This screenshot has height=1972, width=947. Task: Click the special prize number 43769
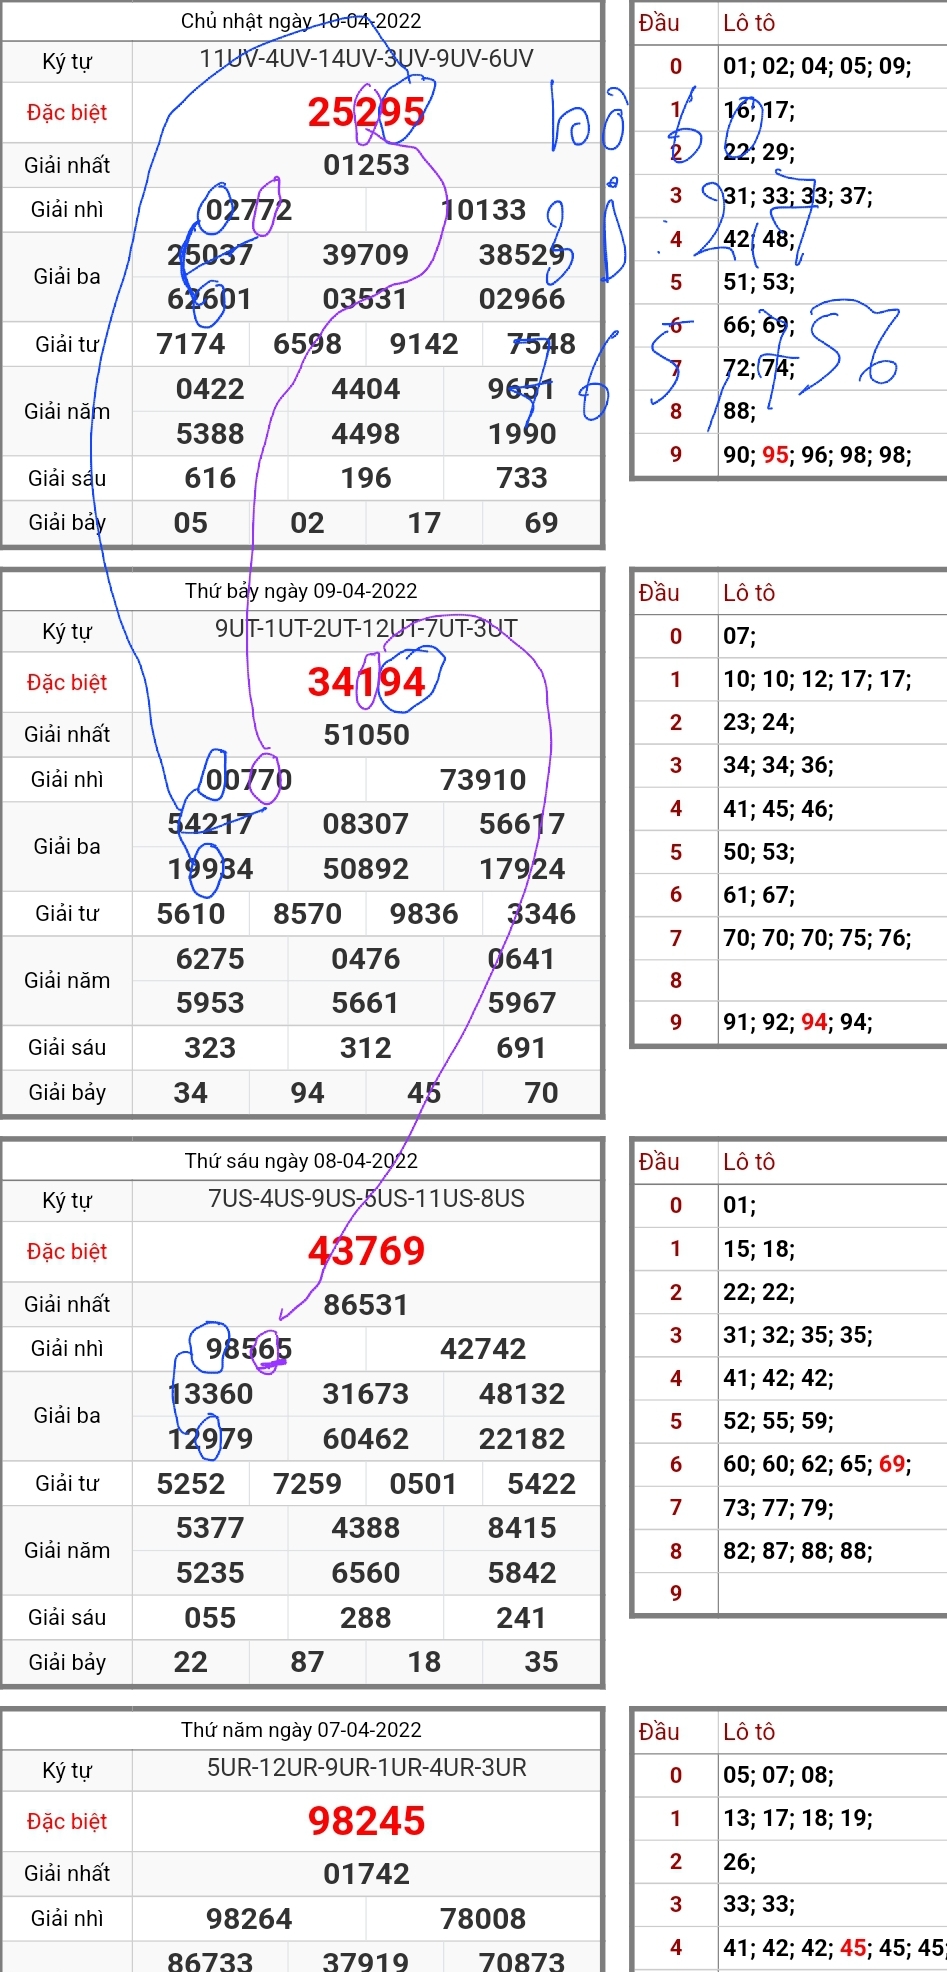coord(367,1251)
